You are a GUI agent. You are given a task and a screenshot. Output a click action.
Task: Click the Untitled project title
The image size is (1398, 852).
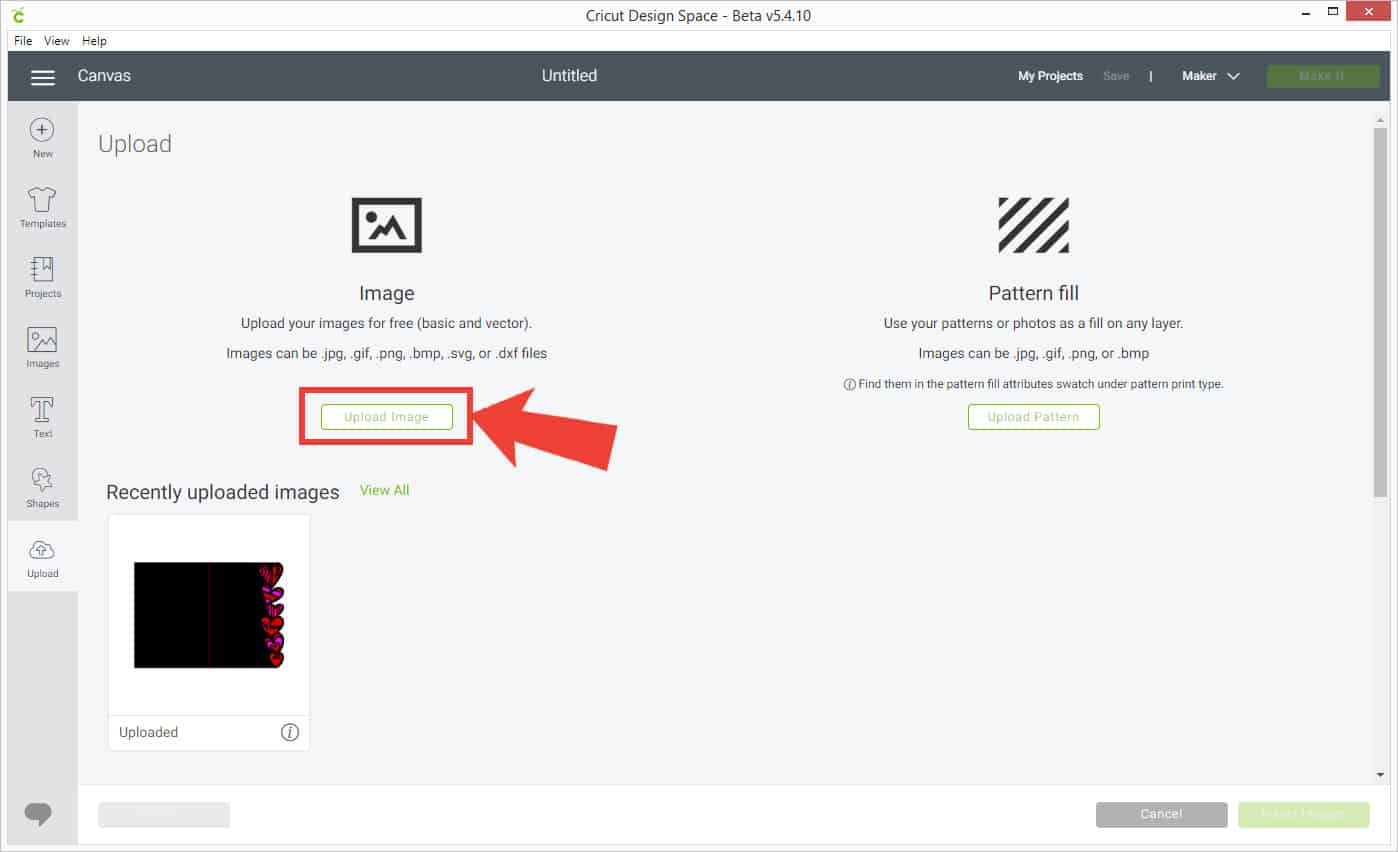[569, 76]
